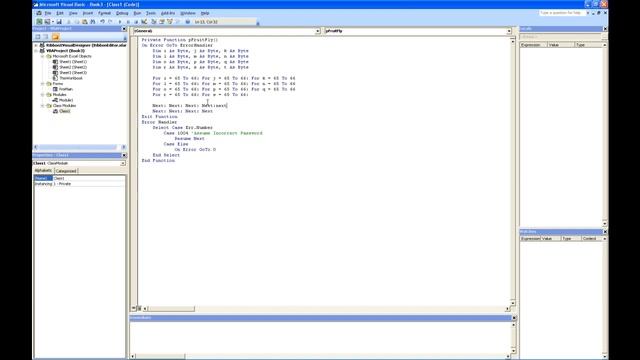Close the Project explorer panel
This screenshot has height=360, width=640.
click(x=124, y=29)
